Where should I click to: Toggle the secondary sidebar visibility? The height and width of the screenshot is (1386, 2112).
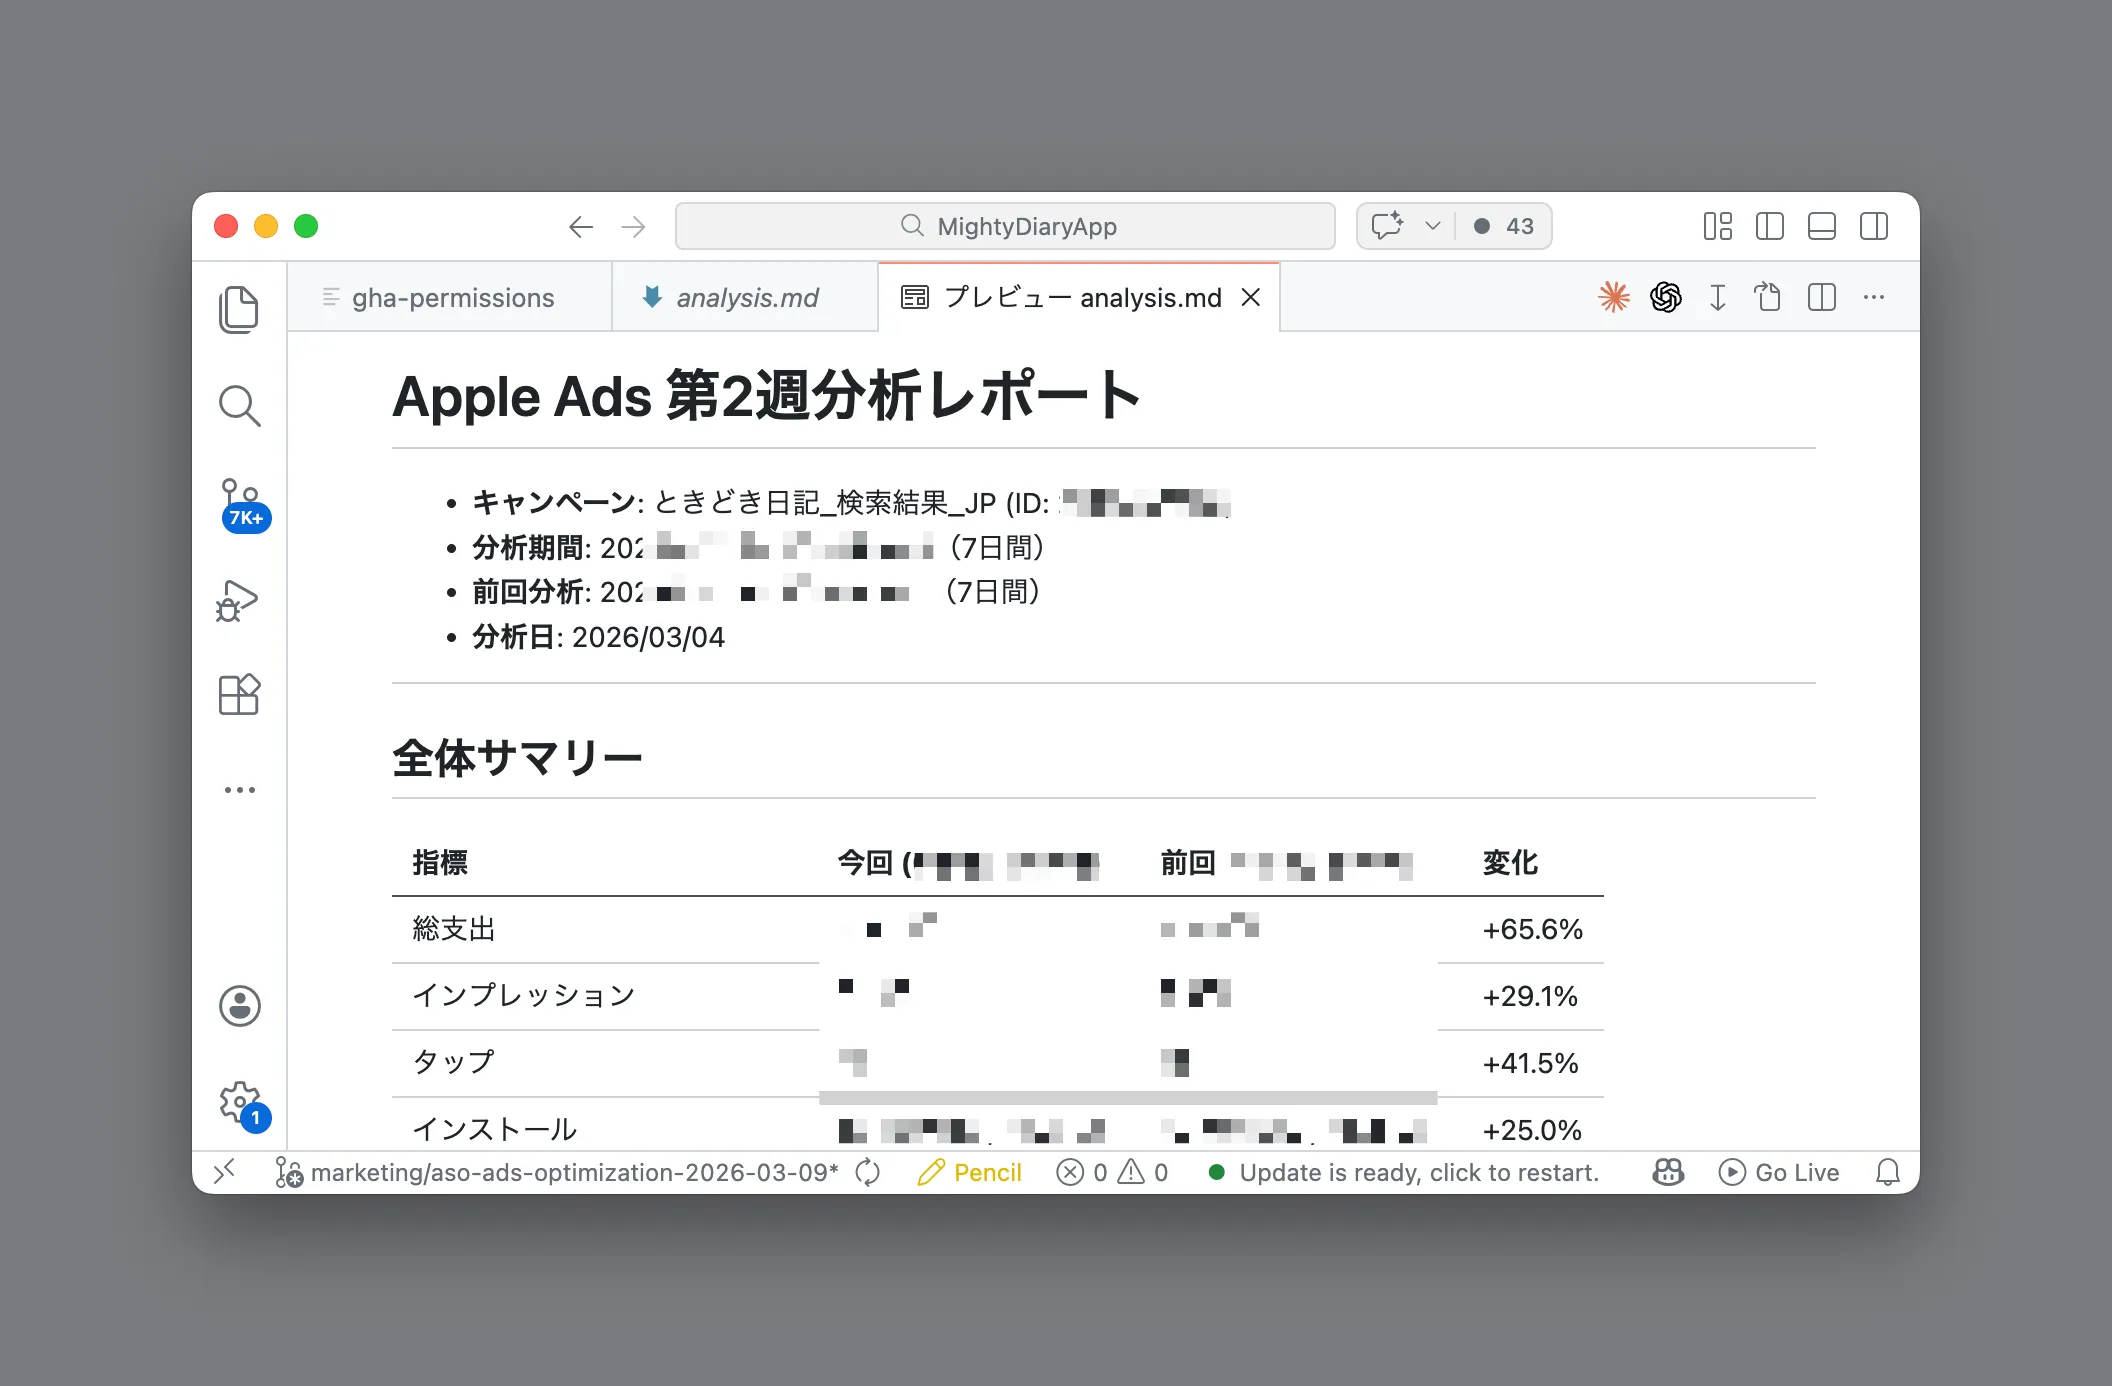pos(1874,226)
